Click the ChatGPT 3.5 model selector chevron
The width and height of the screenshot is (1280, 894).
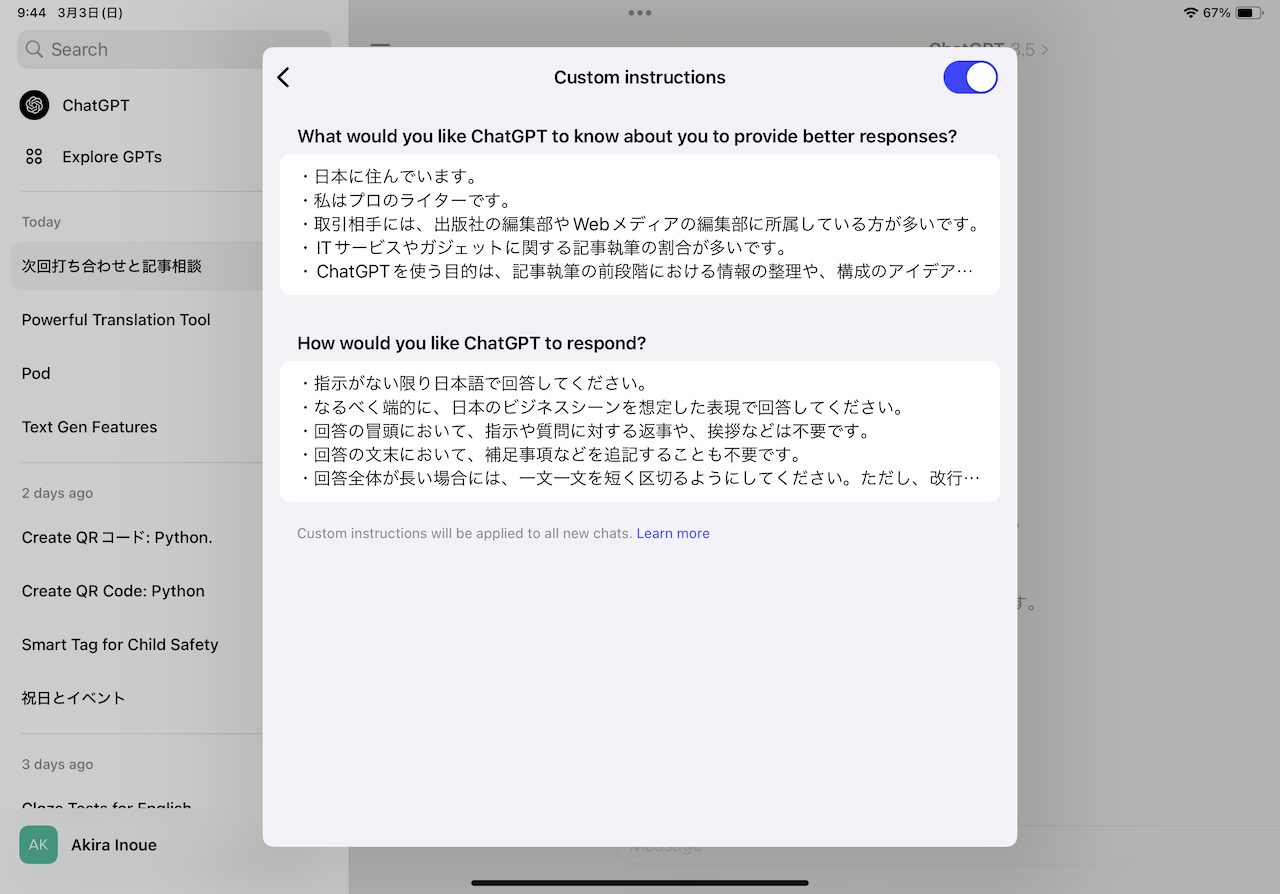(1045, 49)
